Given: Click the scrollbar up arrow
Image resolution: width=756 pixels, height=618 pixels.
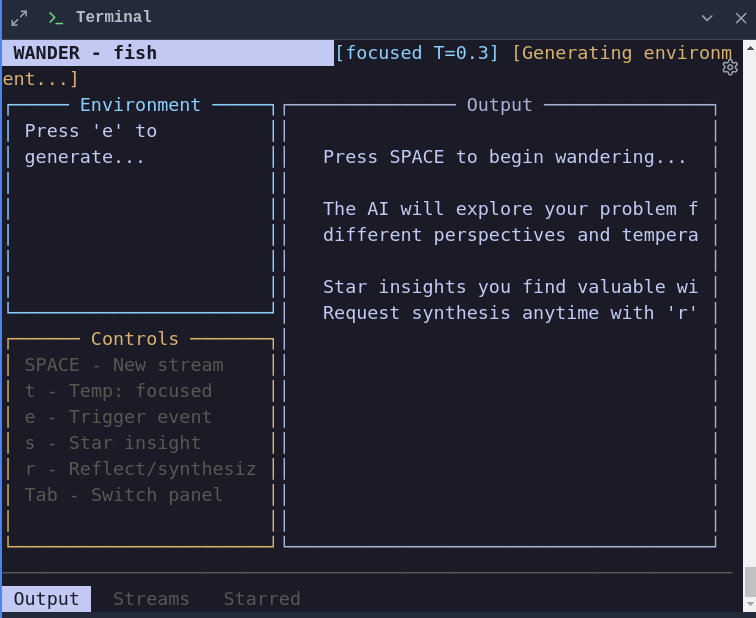Looking at the screenshot, I should (750, 48).
